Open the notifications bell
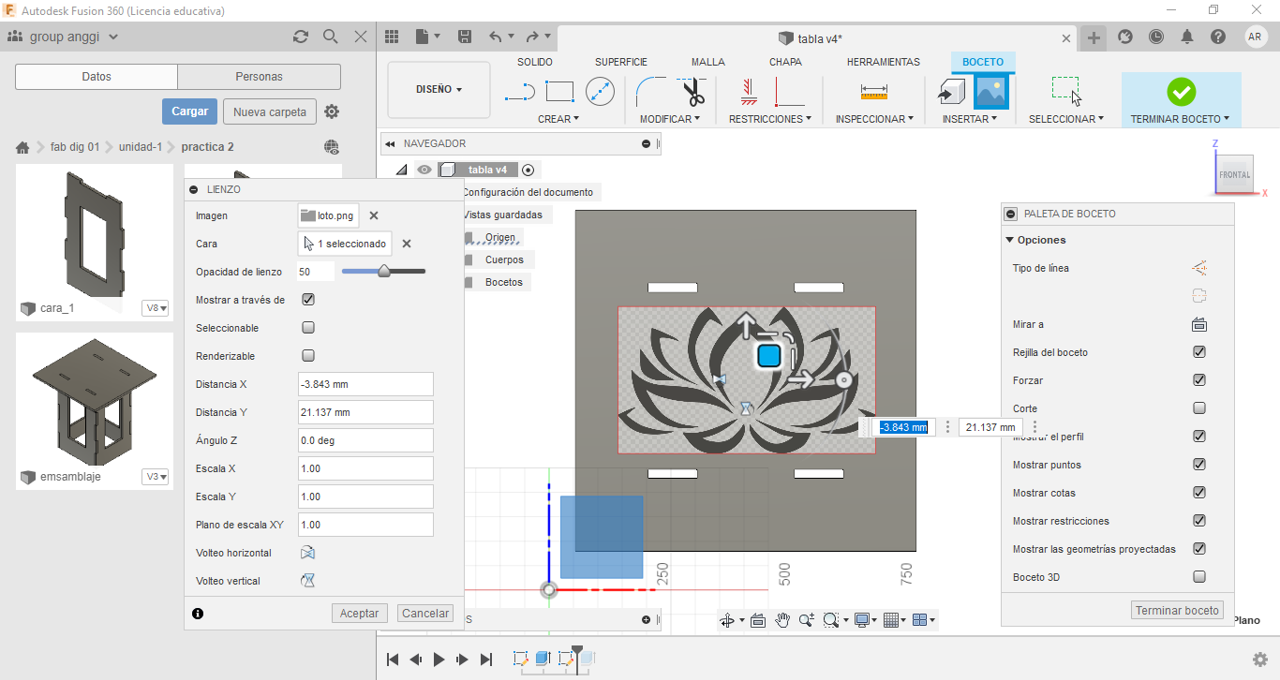 point(1187,36)
